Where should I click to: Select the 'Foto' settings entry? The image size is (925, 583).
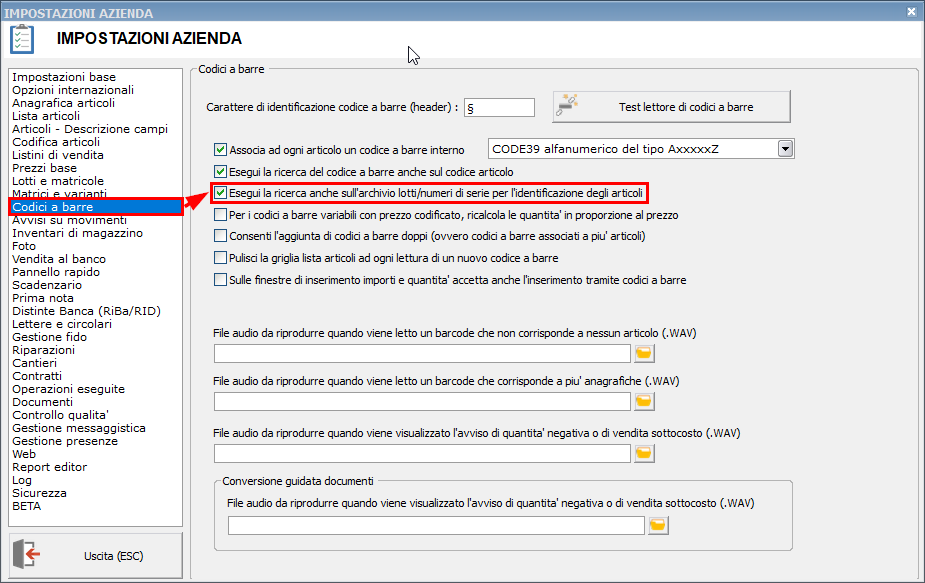pos(24,246)
